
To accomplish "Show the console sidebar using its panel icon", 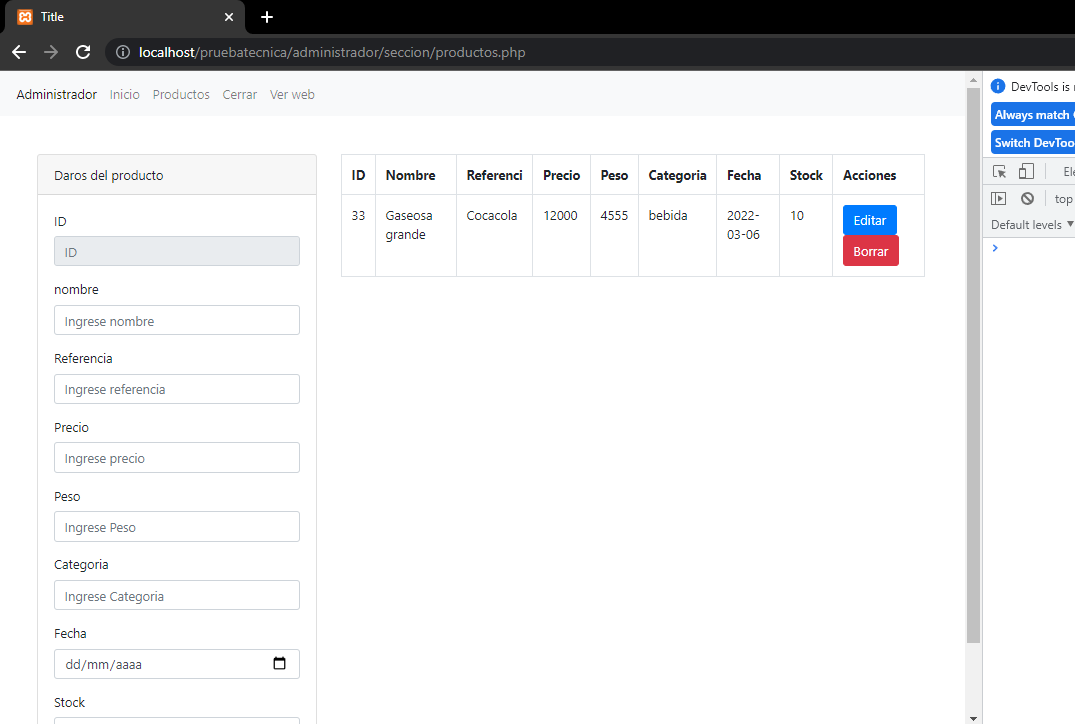I will pos(999,198).
